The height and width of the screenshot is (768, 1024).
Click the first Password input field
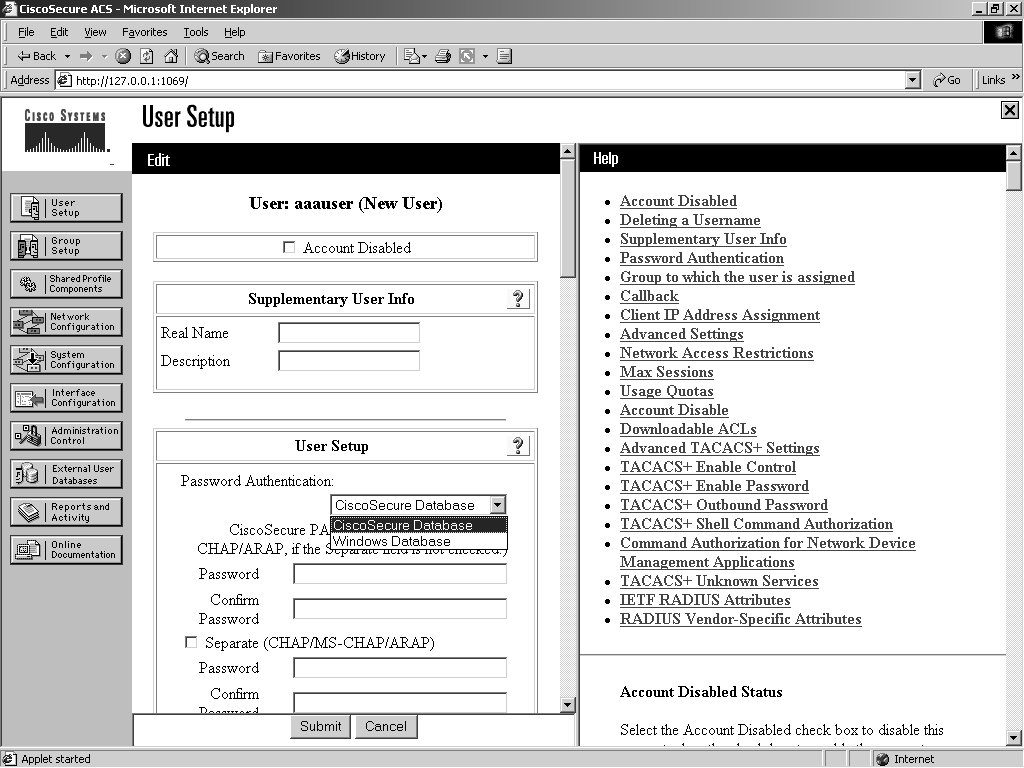click(400, 573)
